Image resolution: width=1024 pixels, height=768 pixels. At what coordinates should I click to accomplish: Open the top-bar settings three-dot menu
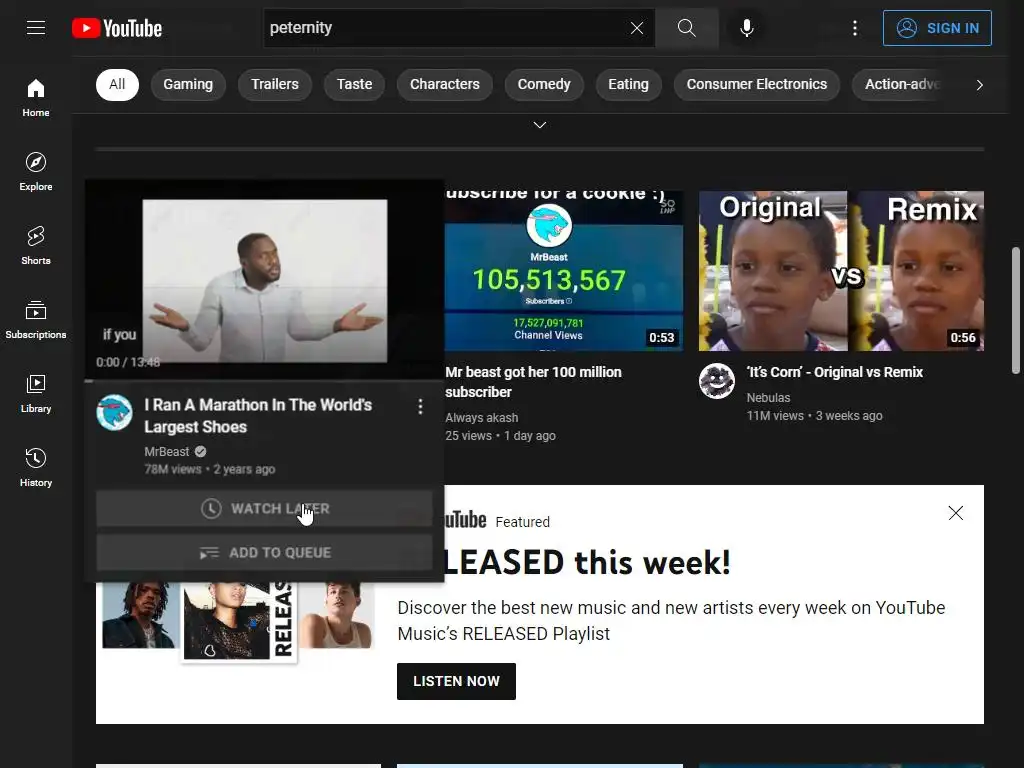pyautogui.click(x=855, y=27)
